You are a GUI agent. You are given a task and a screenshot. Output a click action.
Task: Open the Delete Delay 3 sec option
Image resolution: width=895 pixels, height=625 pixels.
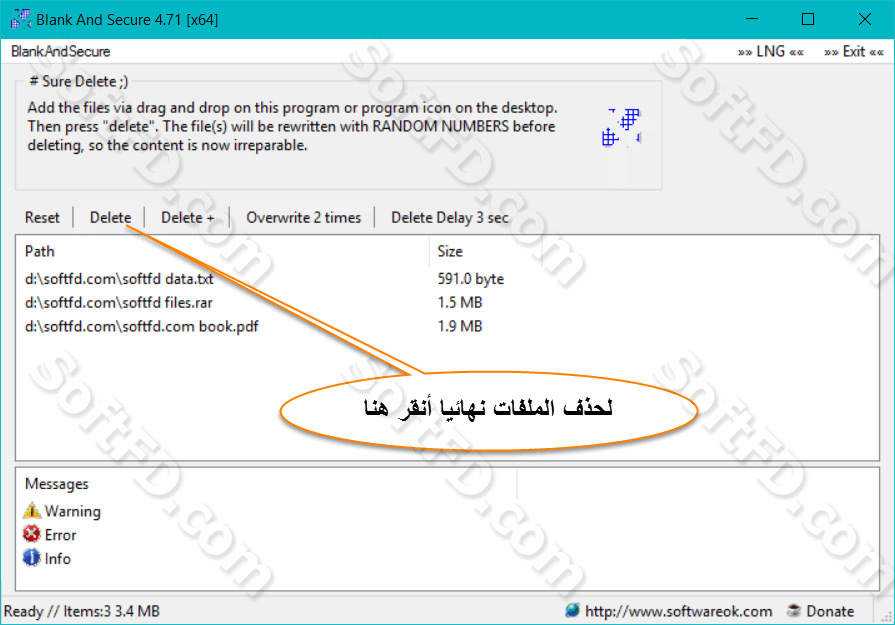pyautogui.click(x=450, y=217)
